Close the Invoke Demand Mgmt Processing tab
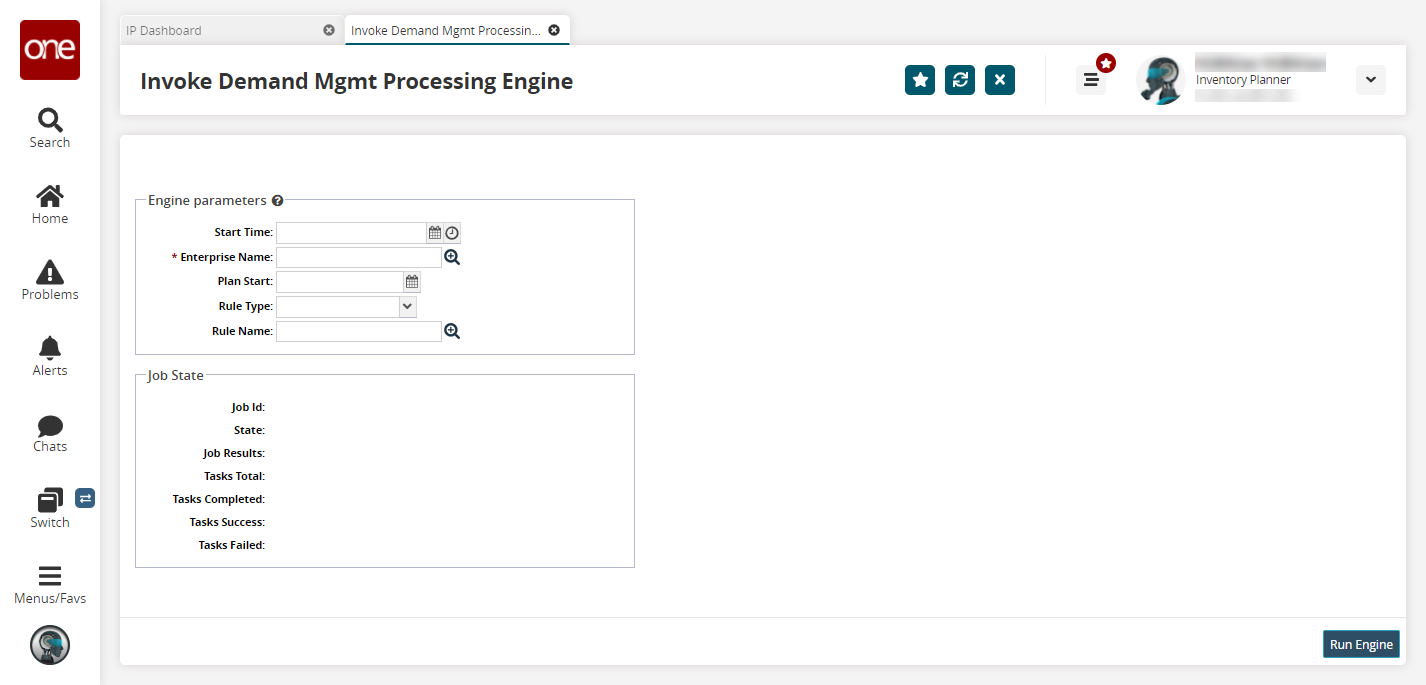 pos(554,30)
